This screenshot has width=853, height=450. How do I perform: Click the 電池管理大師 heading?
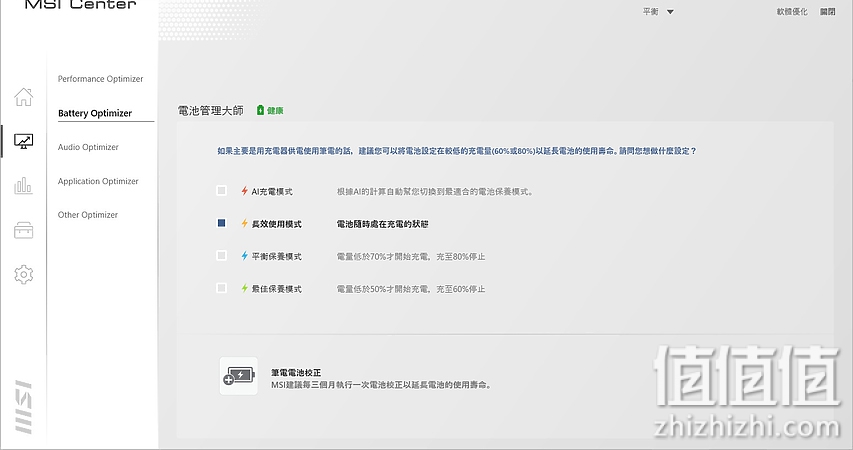coord(211,110)
